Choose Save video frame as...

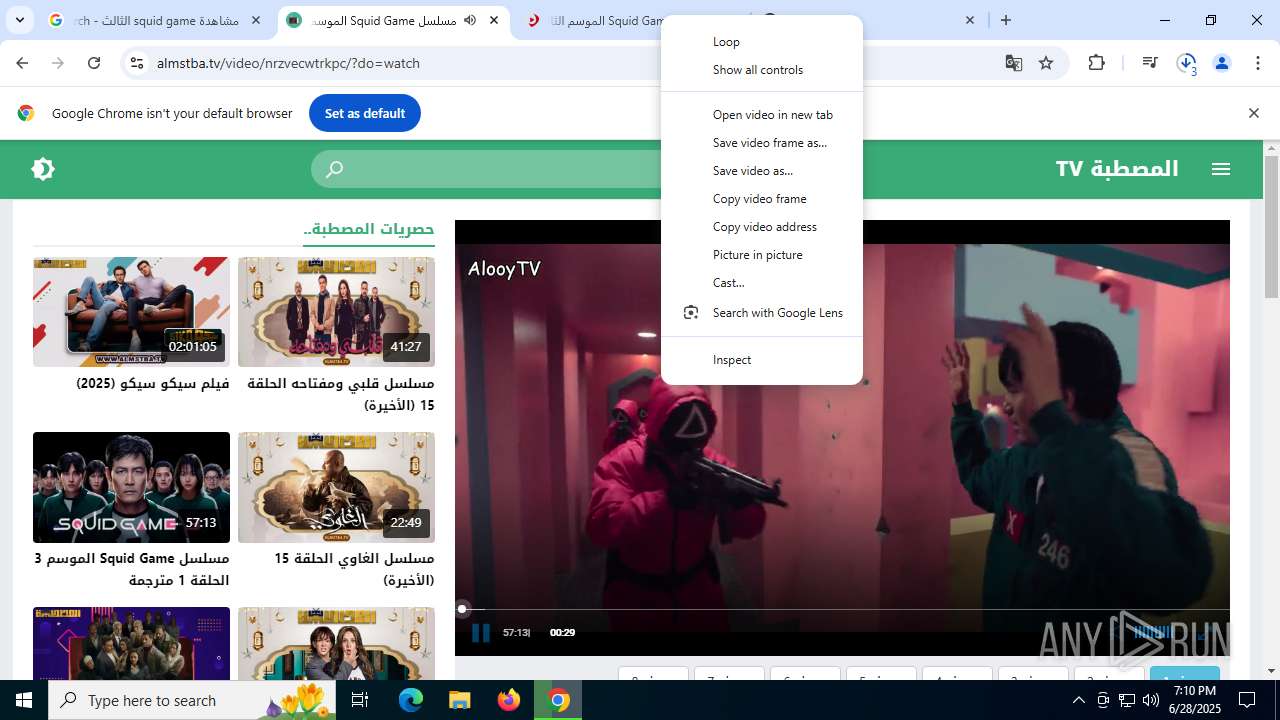point(762,143)
